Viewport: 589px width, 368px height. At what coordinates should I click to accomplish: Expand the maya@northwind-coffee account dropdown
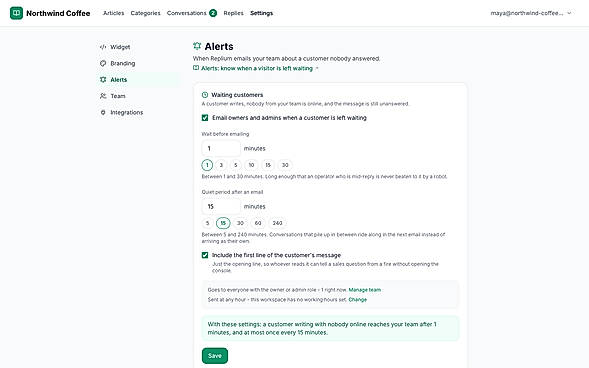click(x=531, y=13)
